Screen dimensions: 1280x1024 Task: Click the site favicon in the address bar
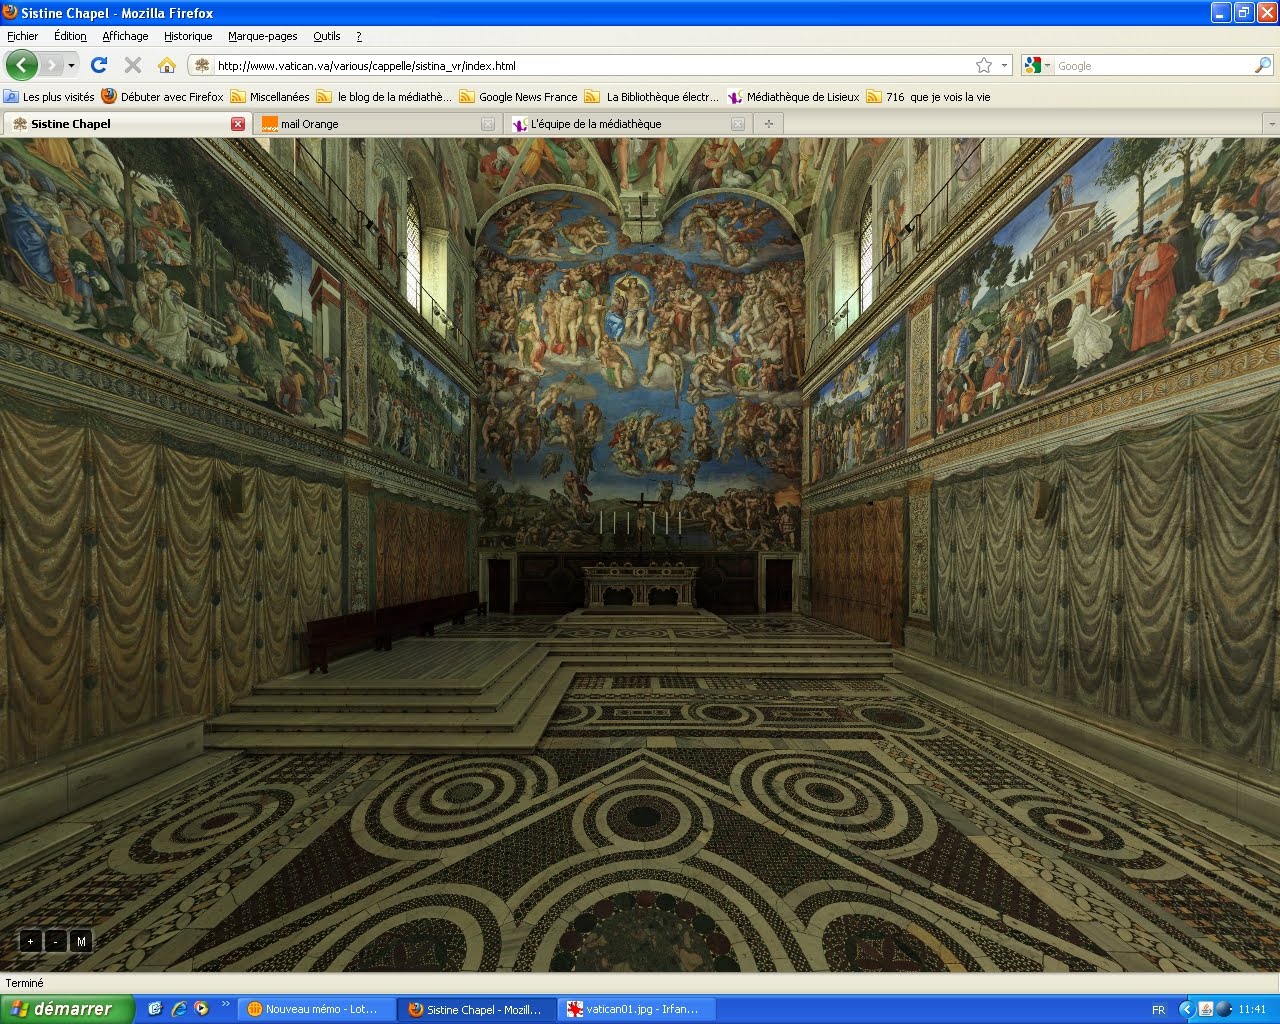coord(201,66)
